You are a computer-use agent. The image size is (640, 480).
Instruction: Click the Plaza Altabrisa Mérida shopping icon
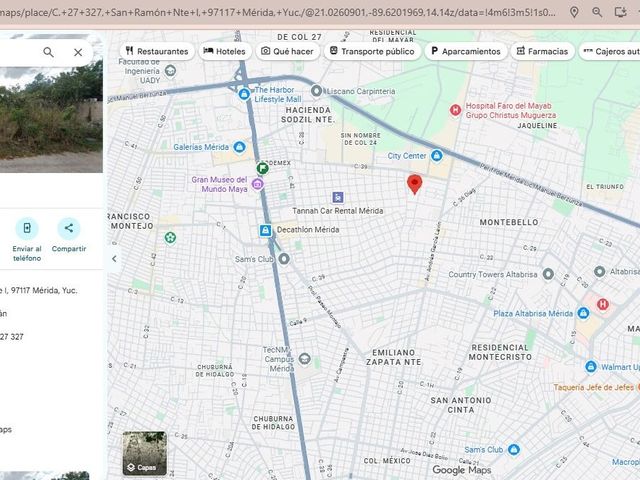(583, 313)
